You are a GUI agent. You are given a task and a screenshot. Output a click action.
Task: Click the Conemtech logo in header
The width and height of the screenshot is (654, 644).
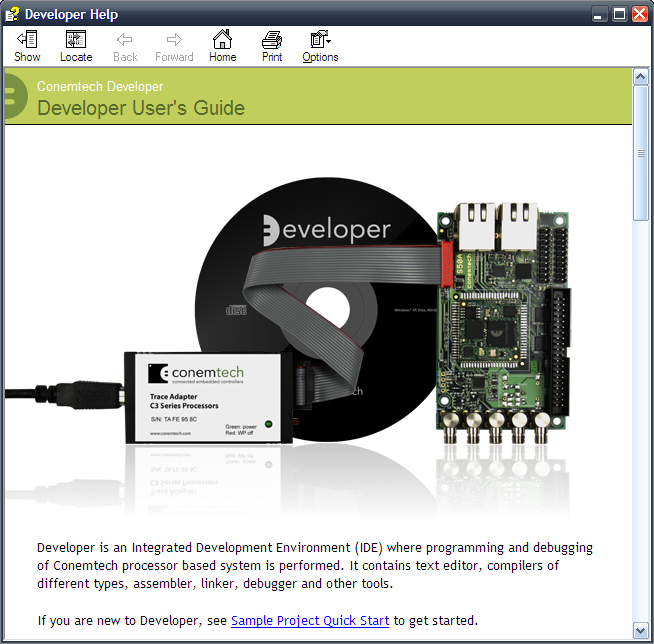point(16,96)
